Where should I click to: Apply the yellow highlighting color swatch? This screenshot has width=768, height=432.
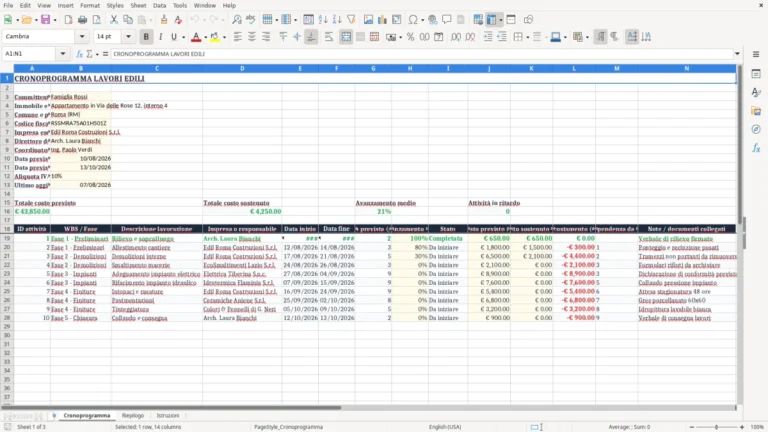[x=215, y=37]
